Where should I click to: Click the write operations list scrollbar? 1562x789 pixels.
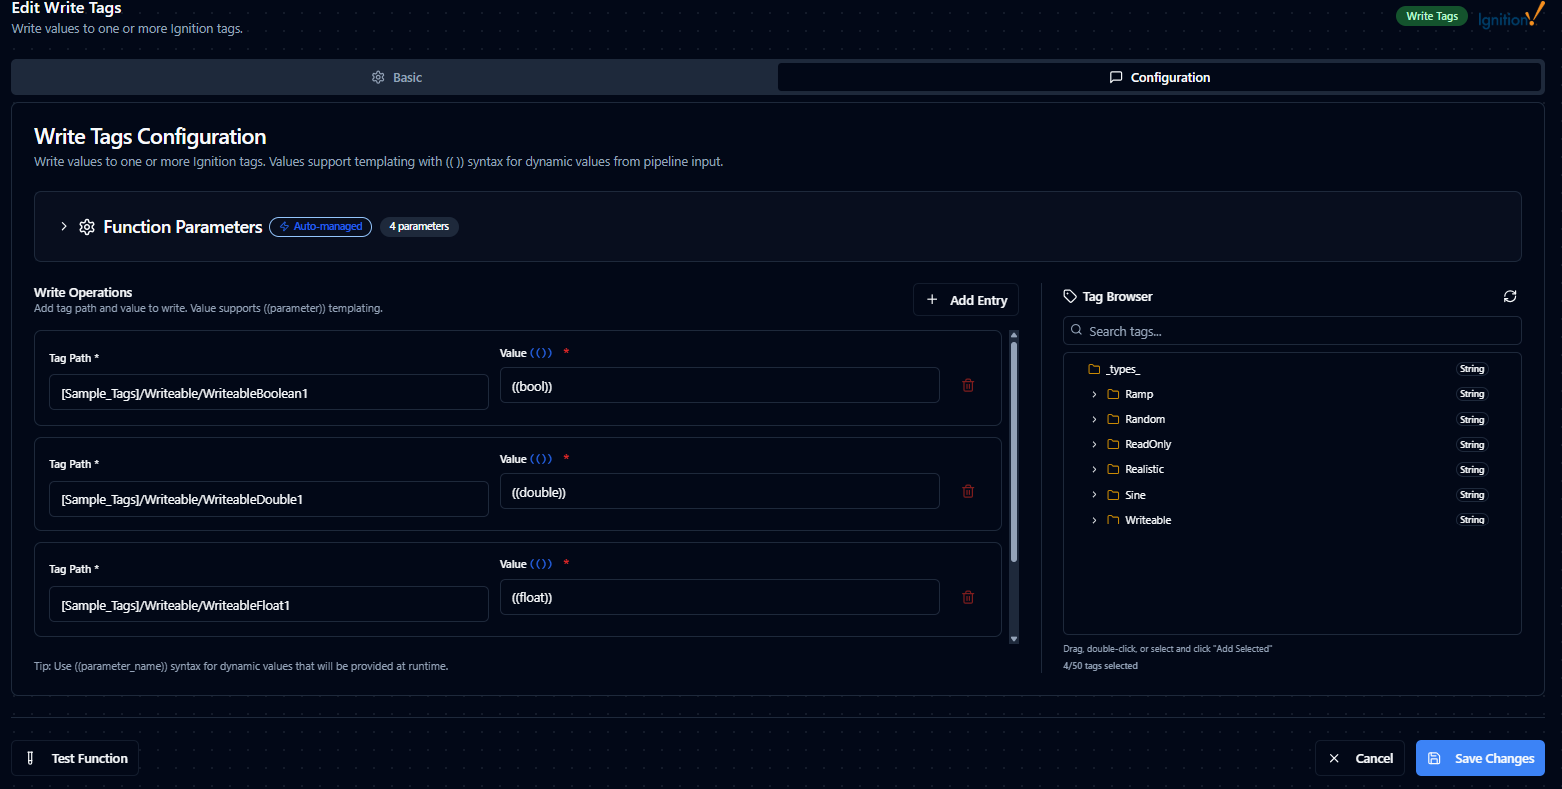pos(1014,450)
